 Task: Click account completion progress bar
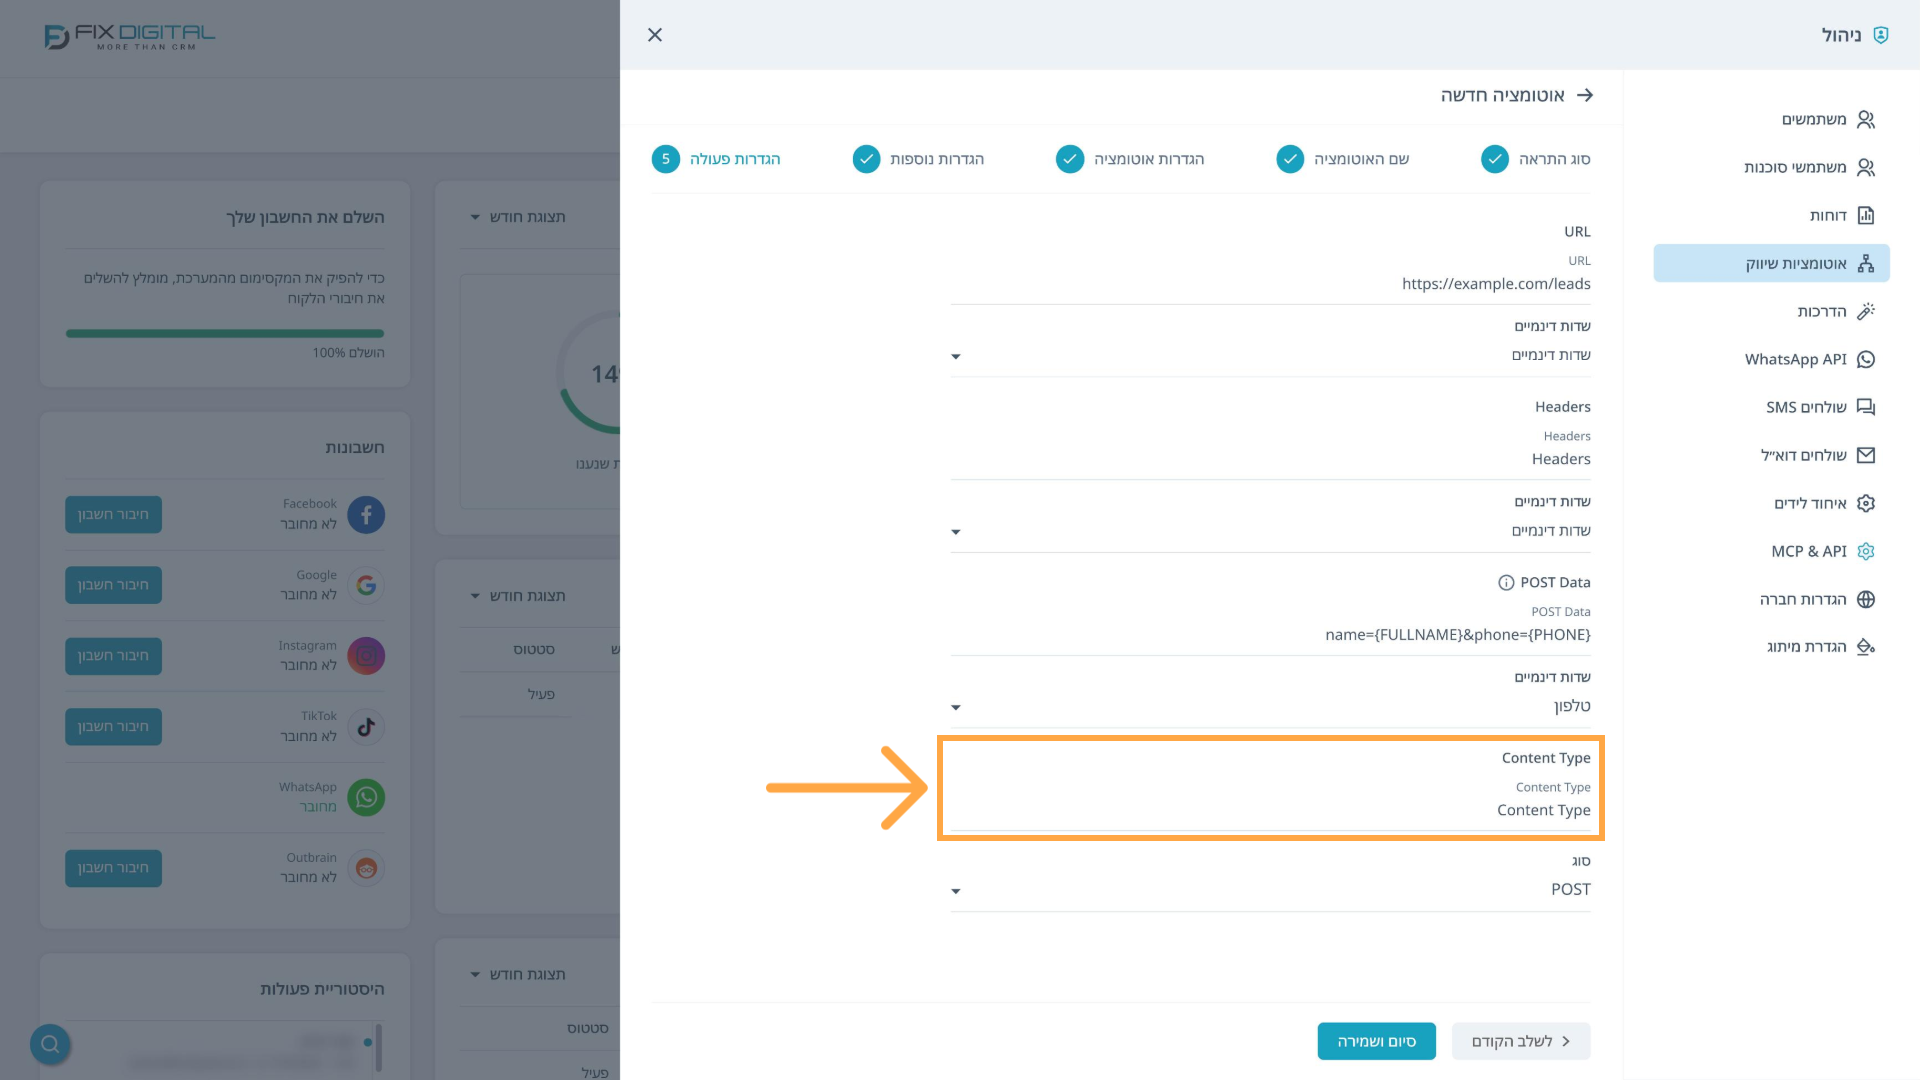click(225, 333)
